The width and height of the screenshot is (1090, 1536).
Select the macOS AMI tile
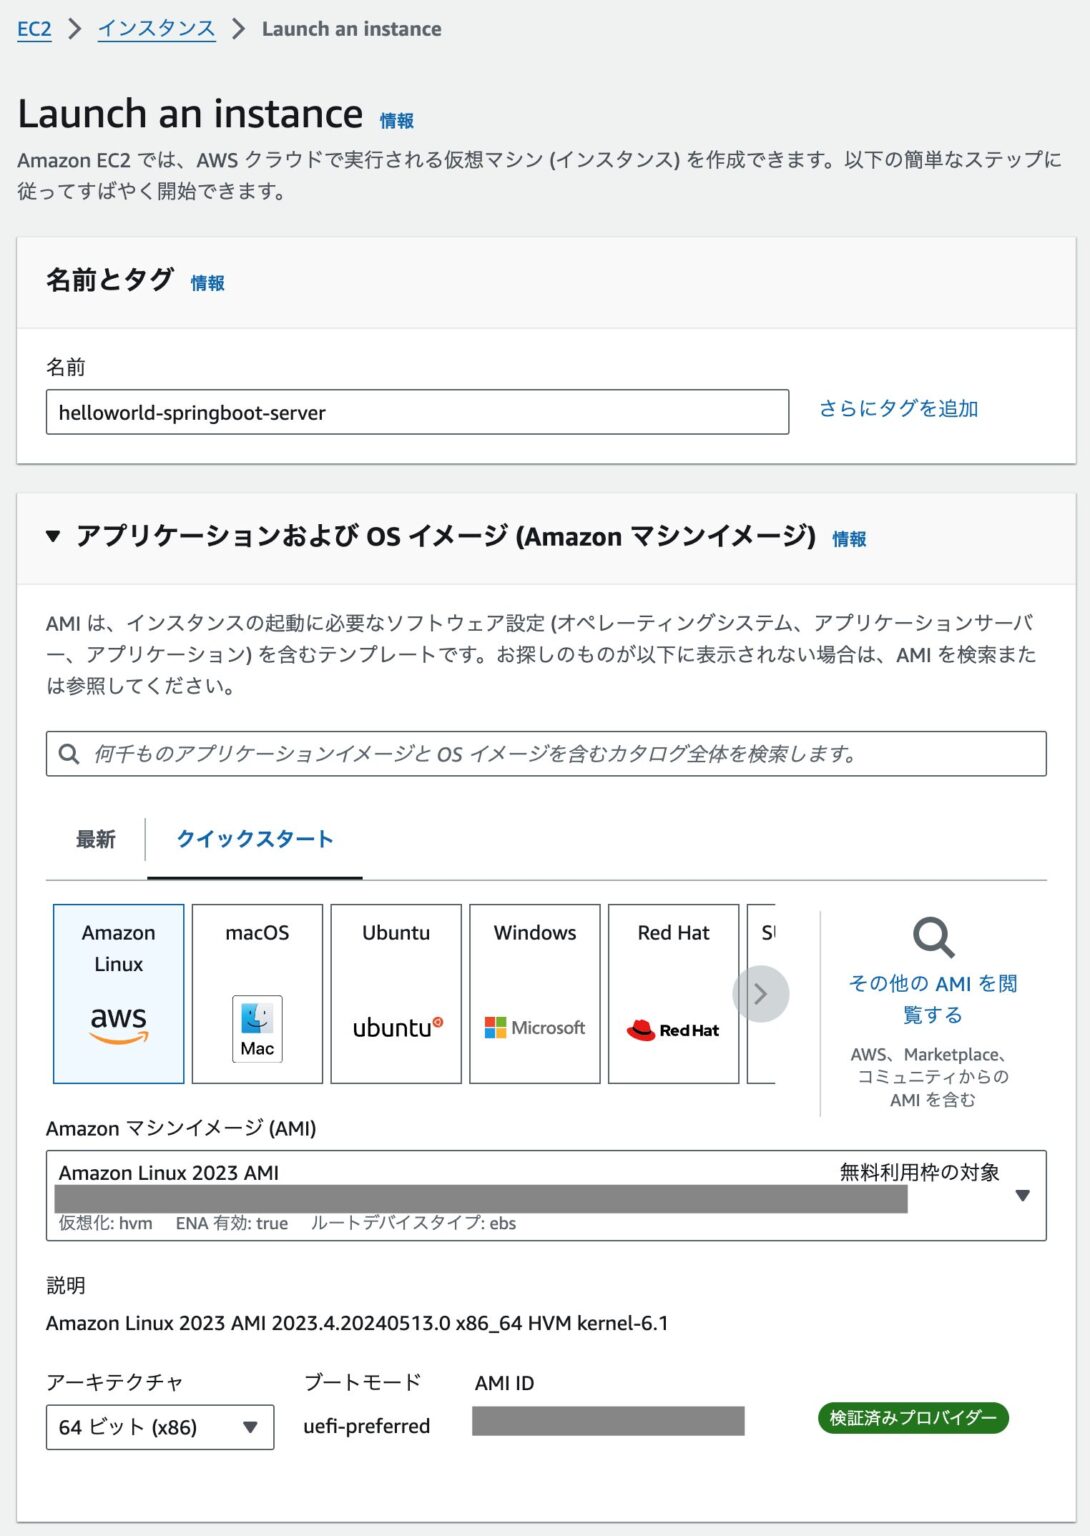tap(256, 993)
